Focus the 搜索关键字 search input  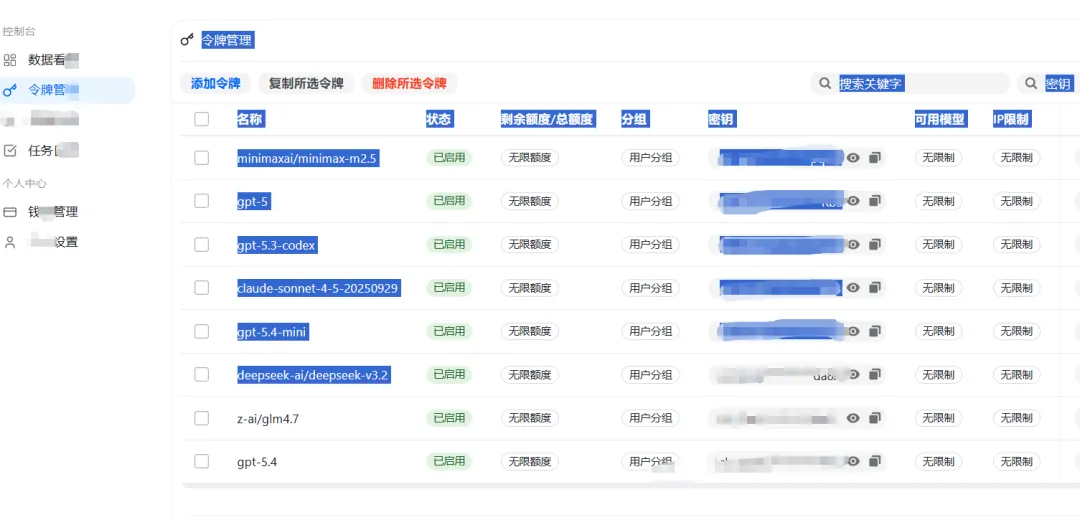[x=910, y=84]
